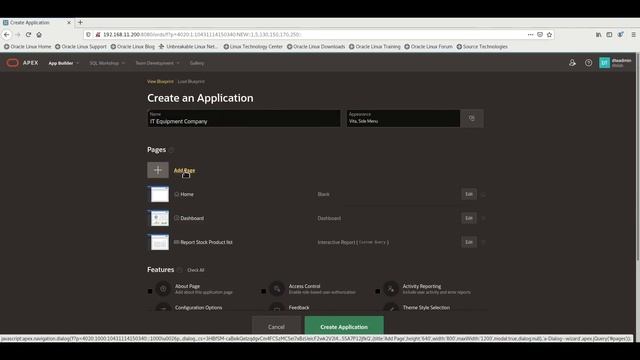Click the Features help icon
This screenshot has width=640, height=360.
[x=180, y=270]
